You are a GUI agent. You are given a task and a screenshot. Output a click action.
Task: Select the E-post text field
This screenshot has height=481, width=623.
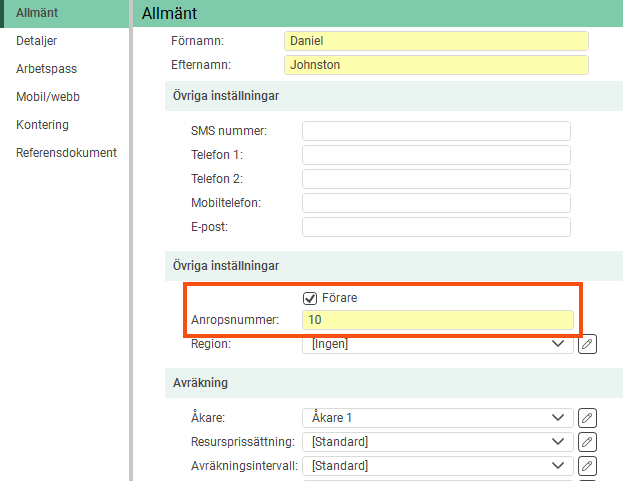pyautogui.click(x=436, y=227)
